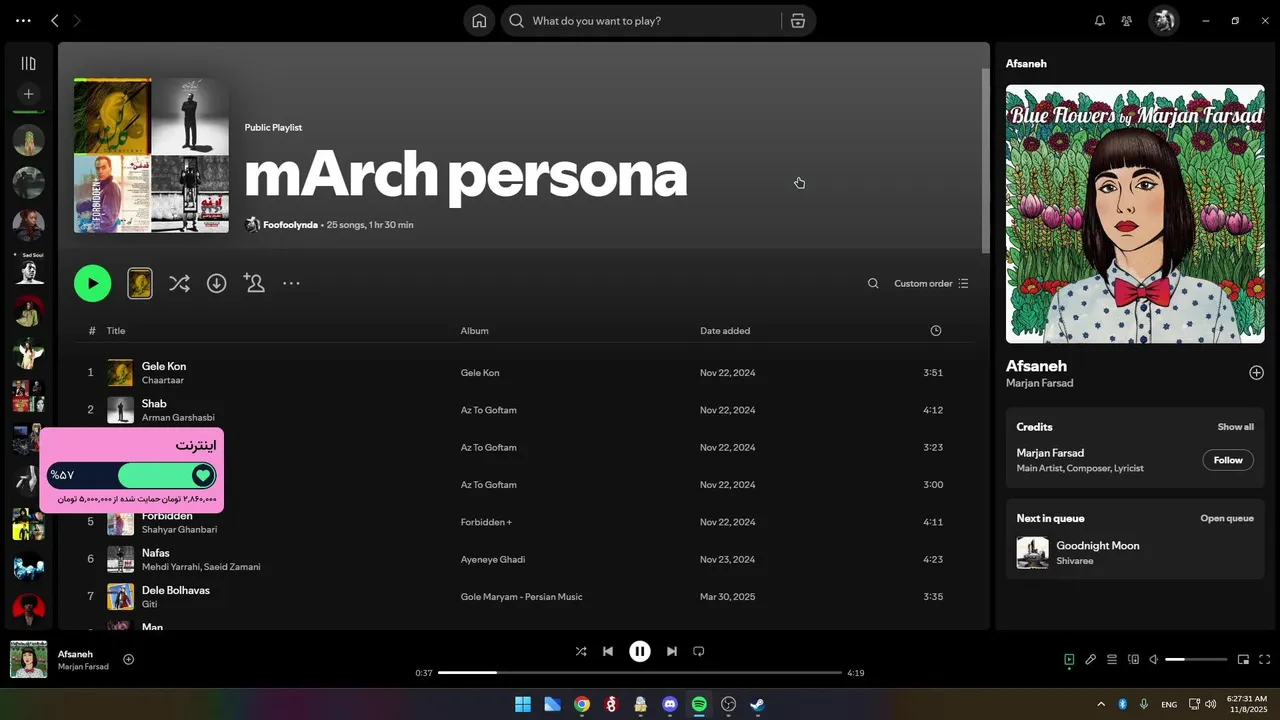
Task: Toggle shuffle in the player bar
Action: pyautogui.click(x=581, y=651)
